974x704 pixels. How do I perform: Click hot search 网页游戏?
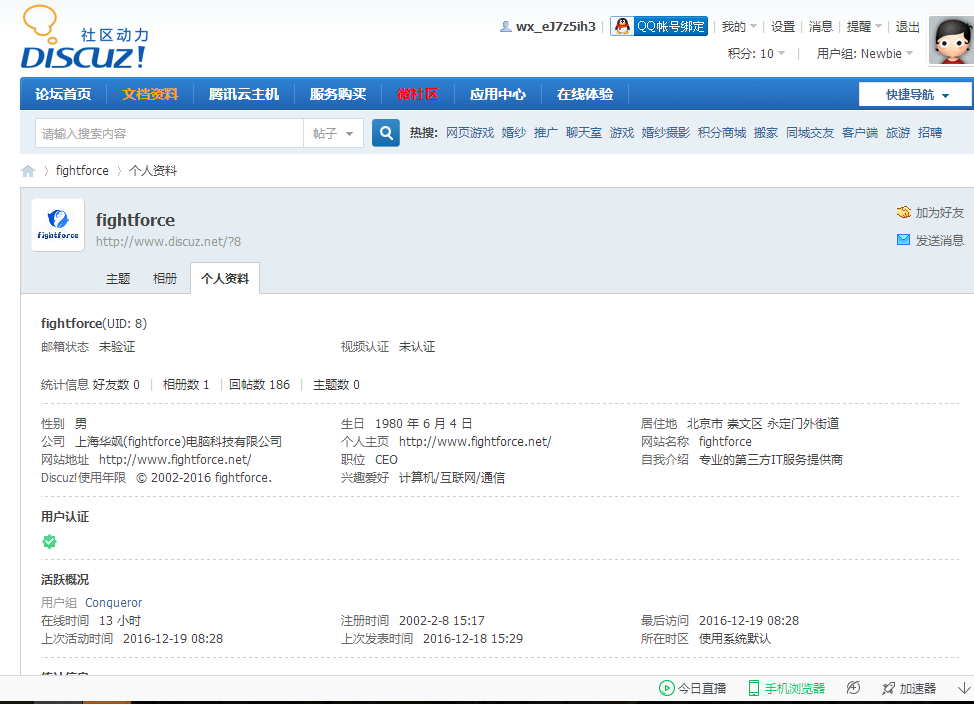tap(470, 132)
